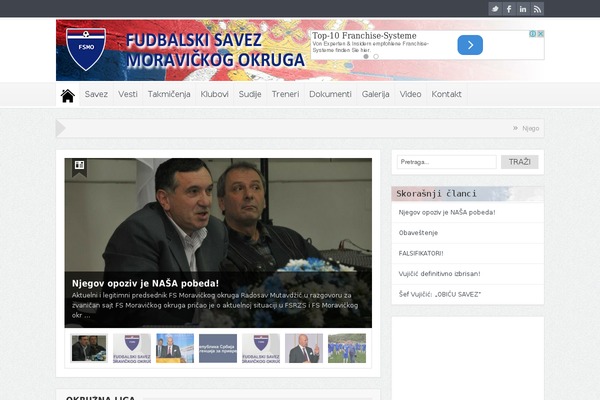
Task: Close the Franchise-Systeme ad
Action: (x=540, y=34)
